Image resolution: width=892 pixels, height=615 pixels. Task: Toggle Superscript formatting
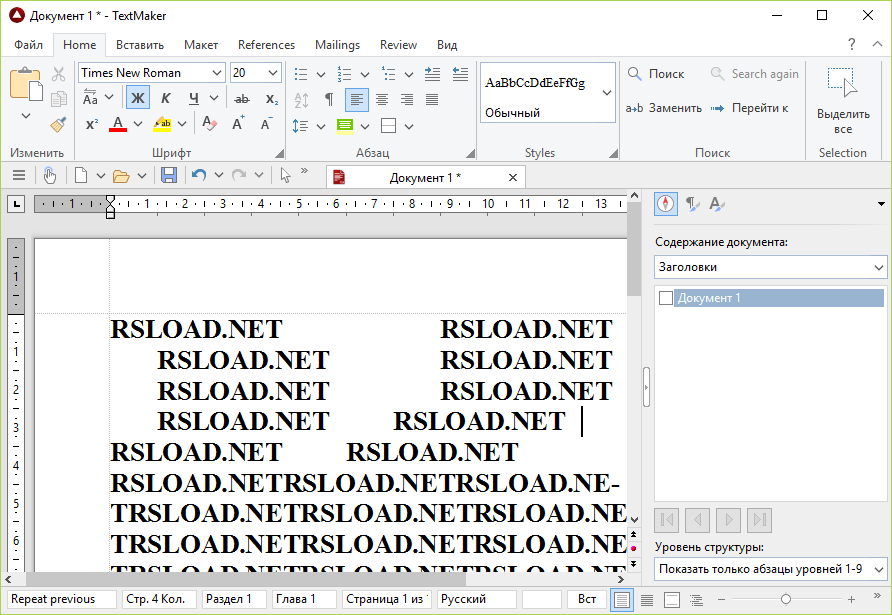click(x=92, y=124)
